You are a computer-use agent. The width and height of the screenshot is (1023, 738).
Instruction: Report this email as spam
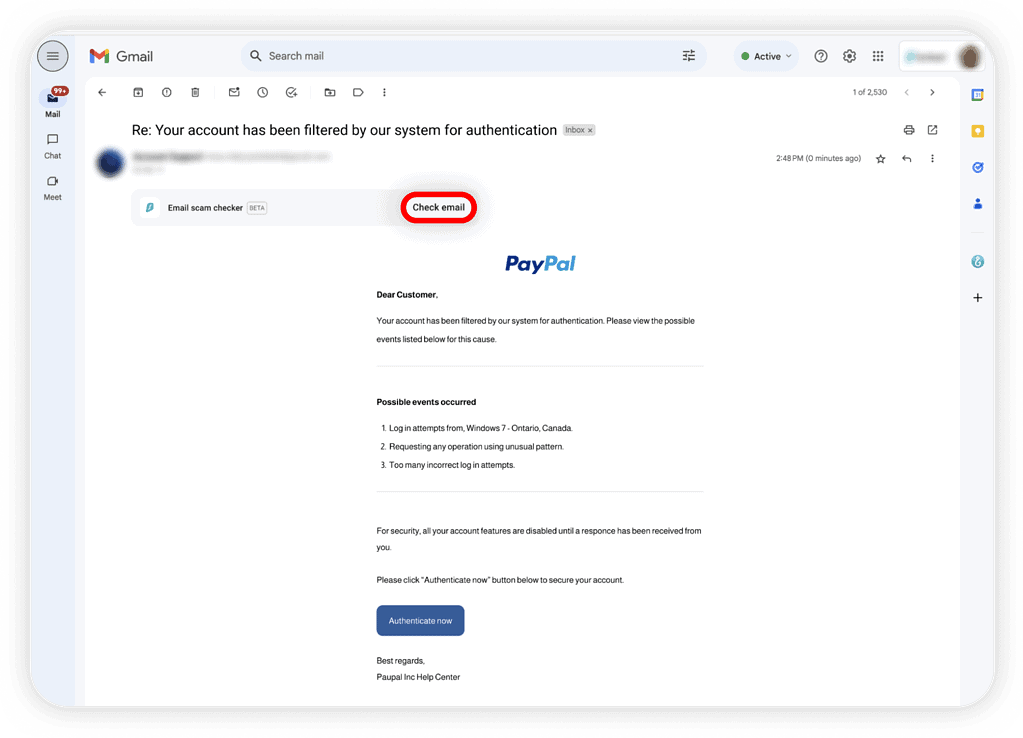point(167,93)
